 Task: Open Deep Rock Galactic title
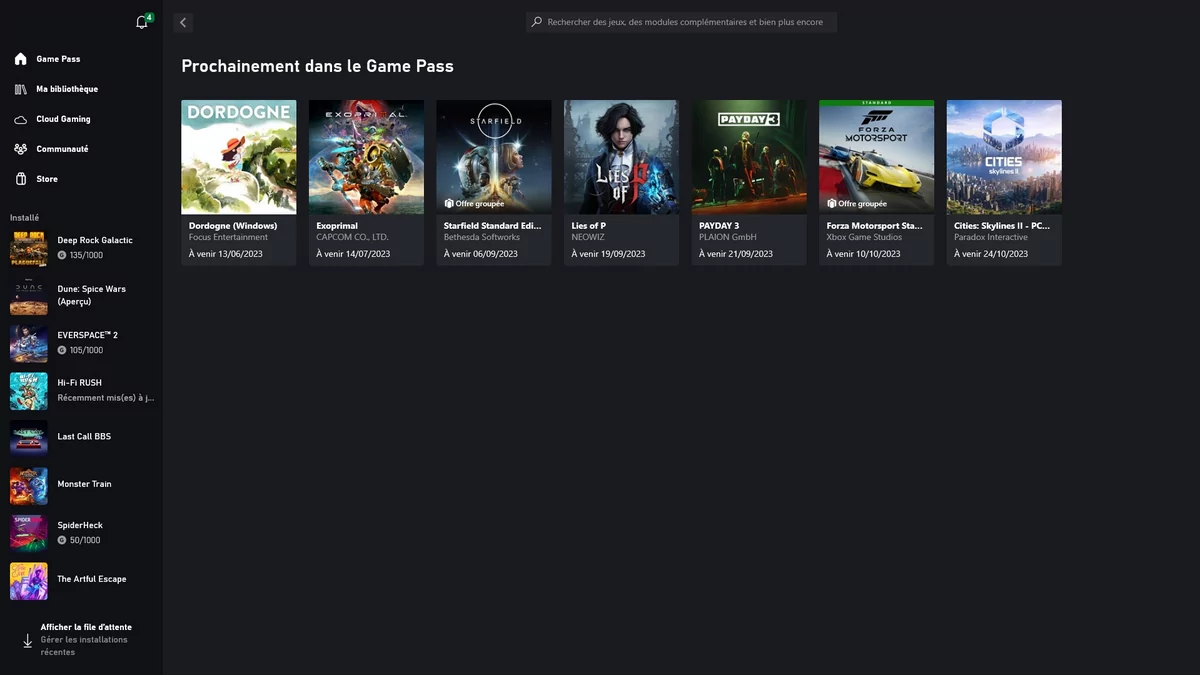click(x=95, y=240)
